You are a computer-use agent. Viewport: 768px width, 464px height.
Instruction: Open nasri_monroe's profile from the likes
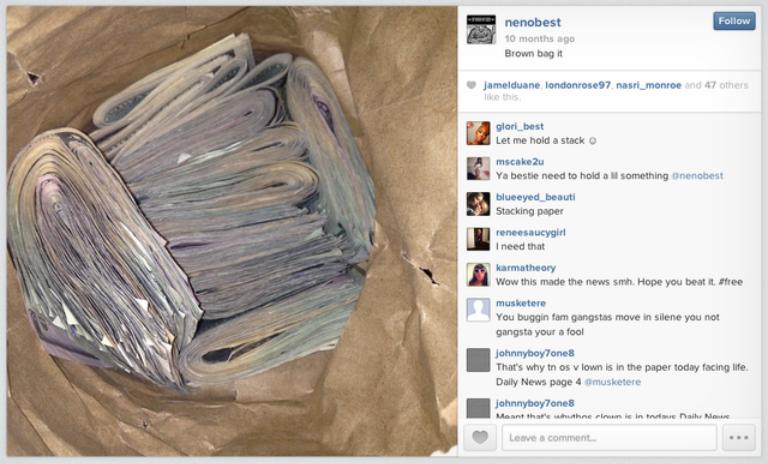[648, 85]
